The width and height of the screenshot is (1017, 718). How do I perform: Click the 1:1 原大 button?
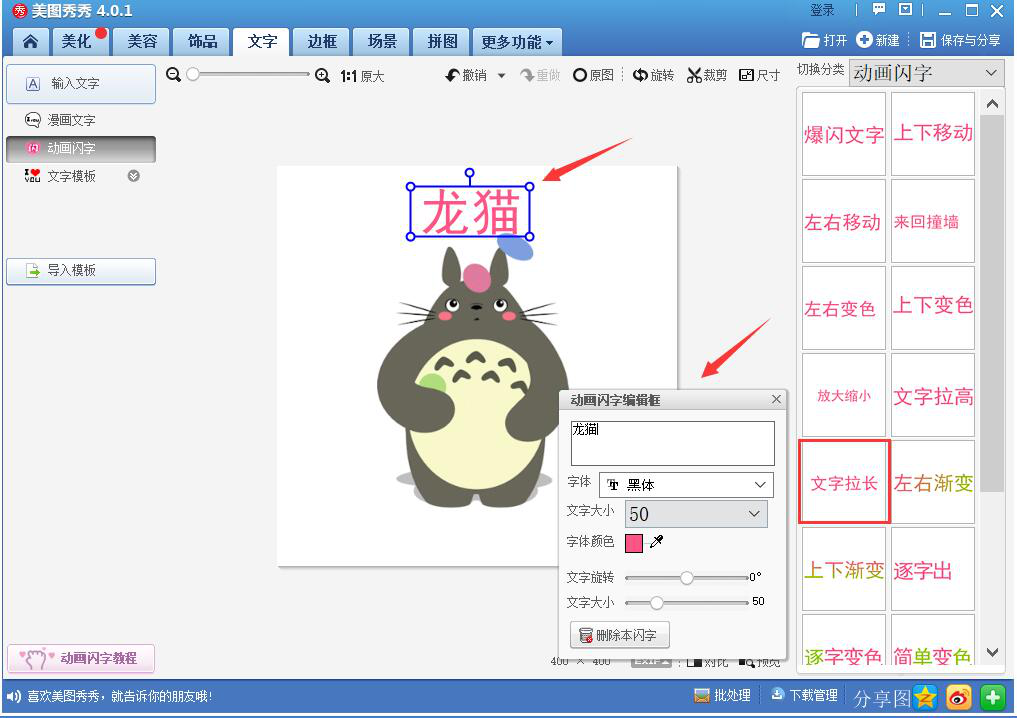(363, 77)
